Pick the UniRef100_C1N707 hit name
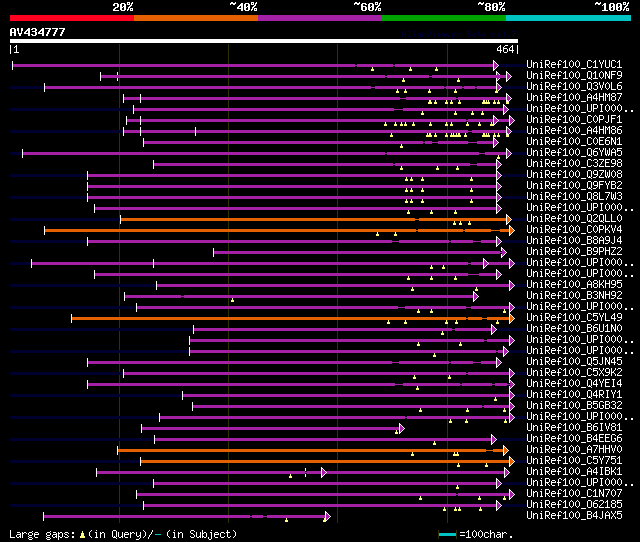This screenshot has width=640, height=542. pyautogui.click(x=574, y=494)
